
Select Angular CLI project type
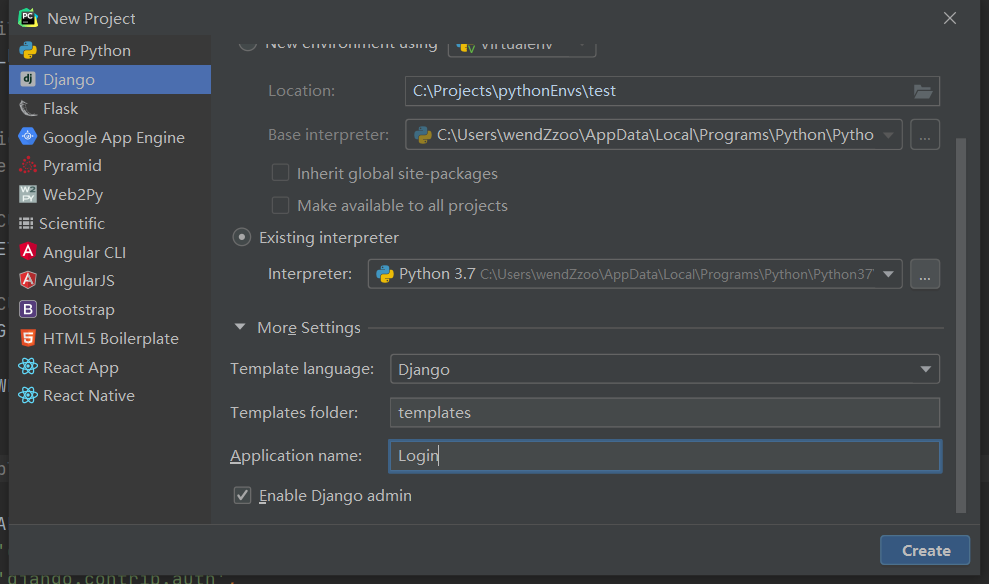coord(110,252)
